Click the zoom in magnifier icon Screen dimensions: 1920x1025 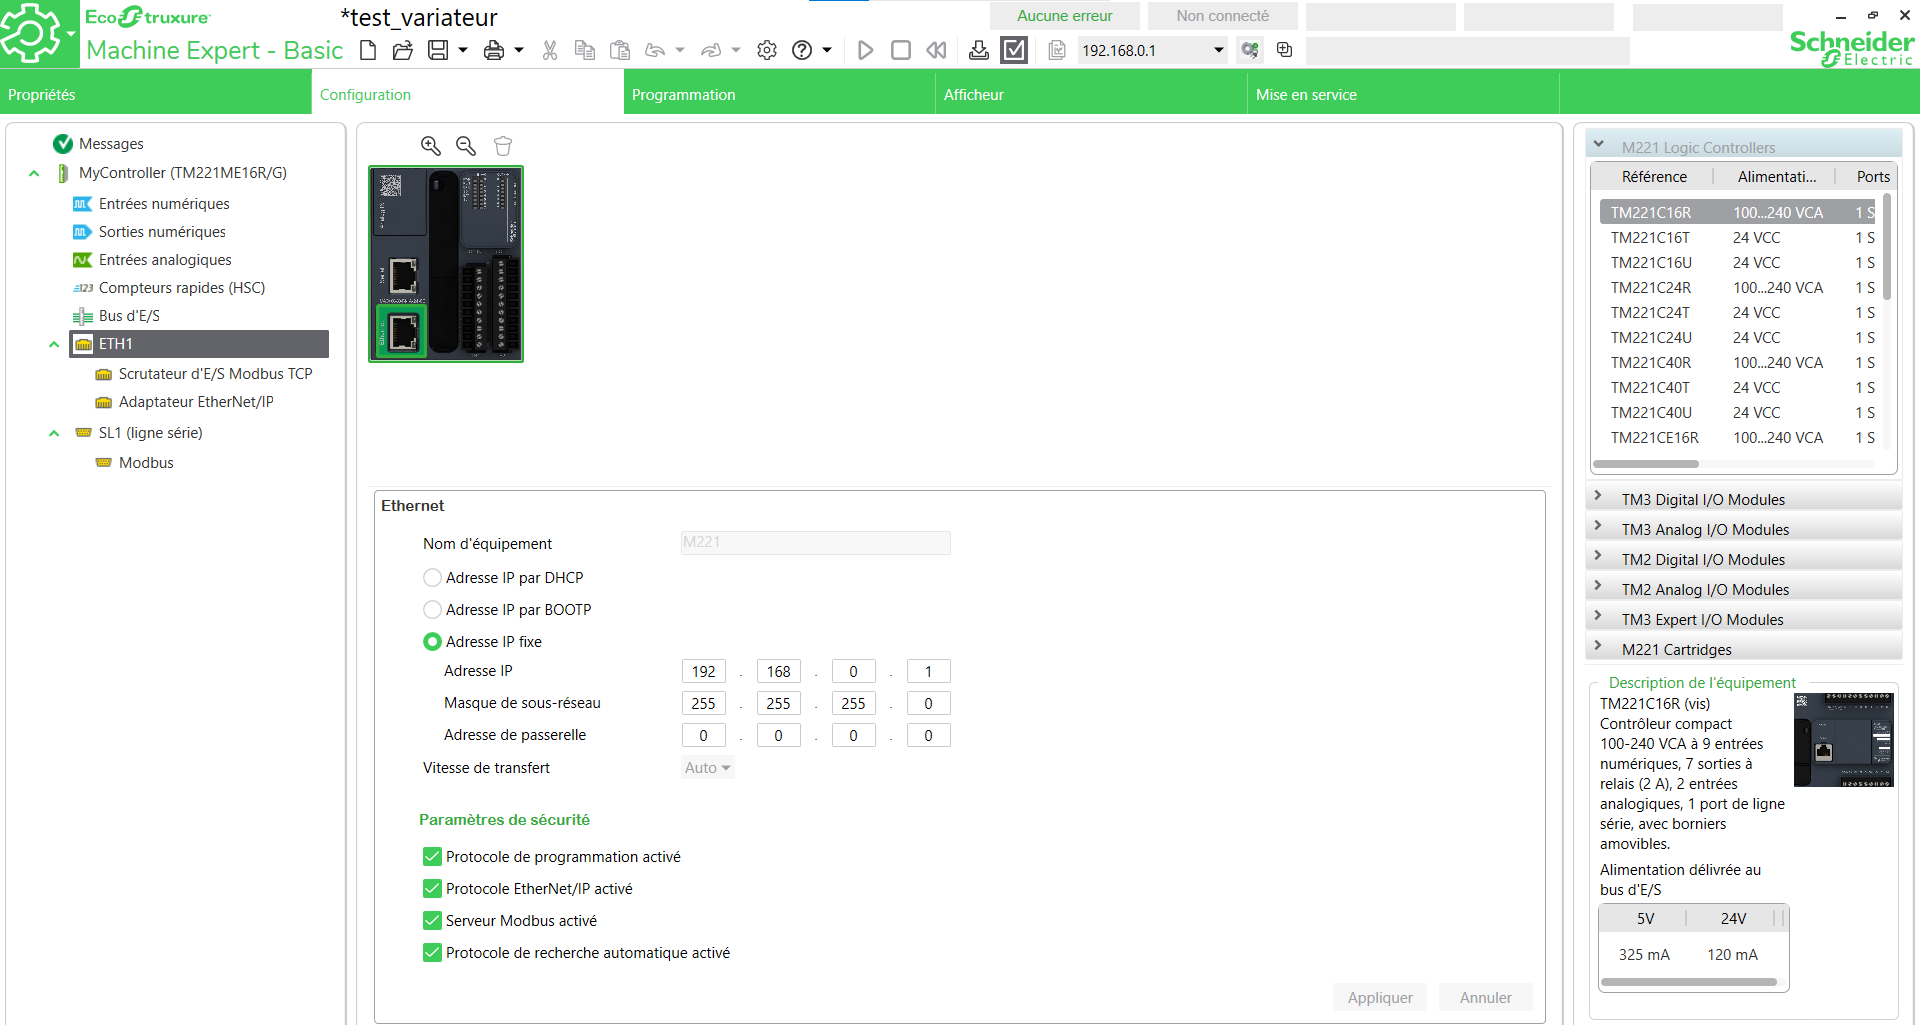(431, 146)
